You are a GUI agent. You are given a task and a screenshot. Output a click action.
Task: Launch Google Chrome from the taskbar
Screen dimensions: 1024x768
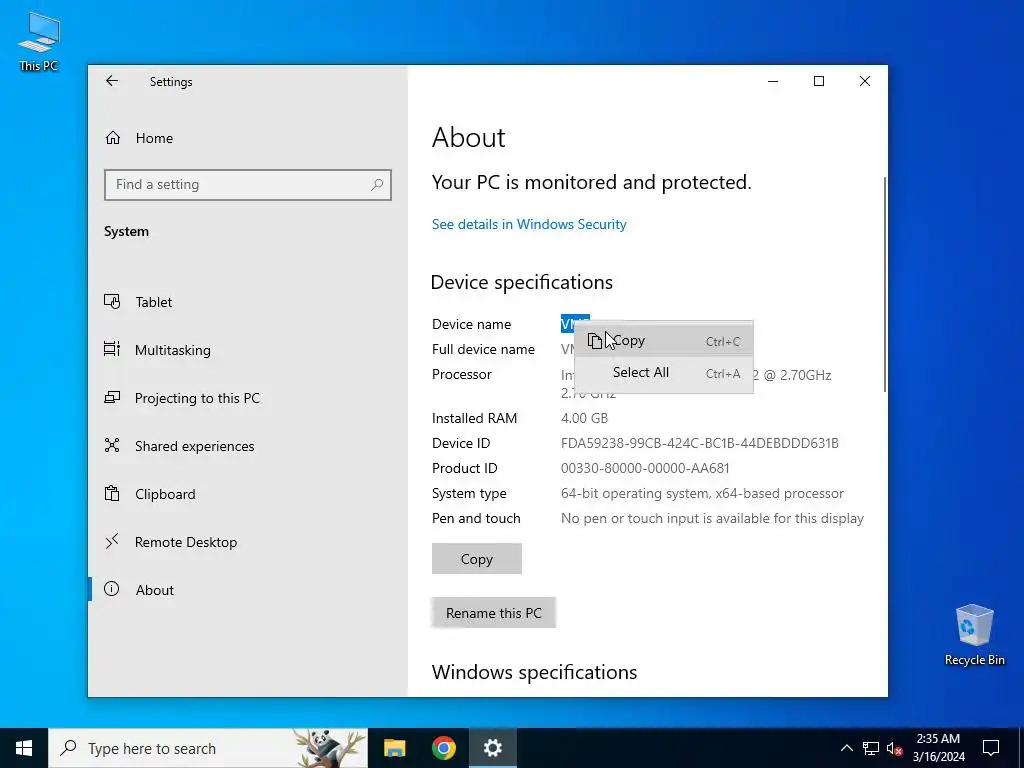[x=443, y=748]
